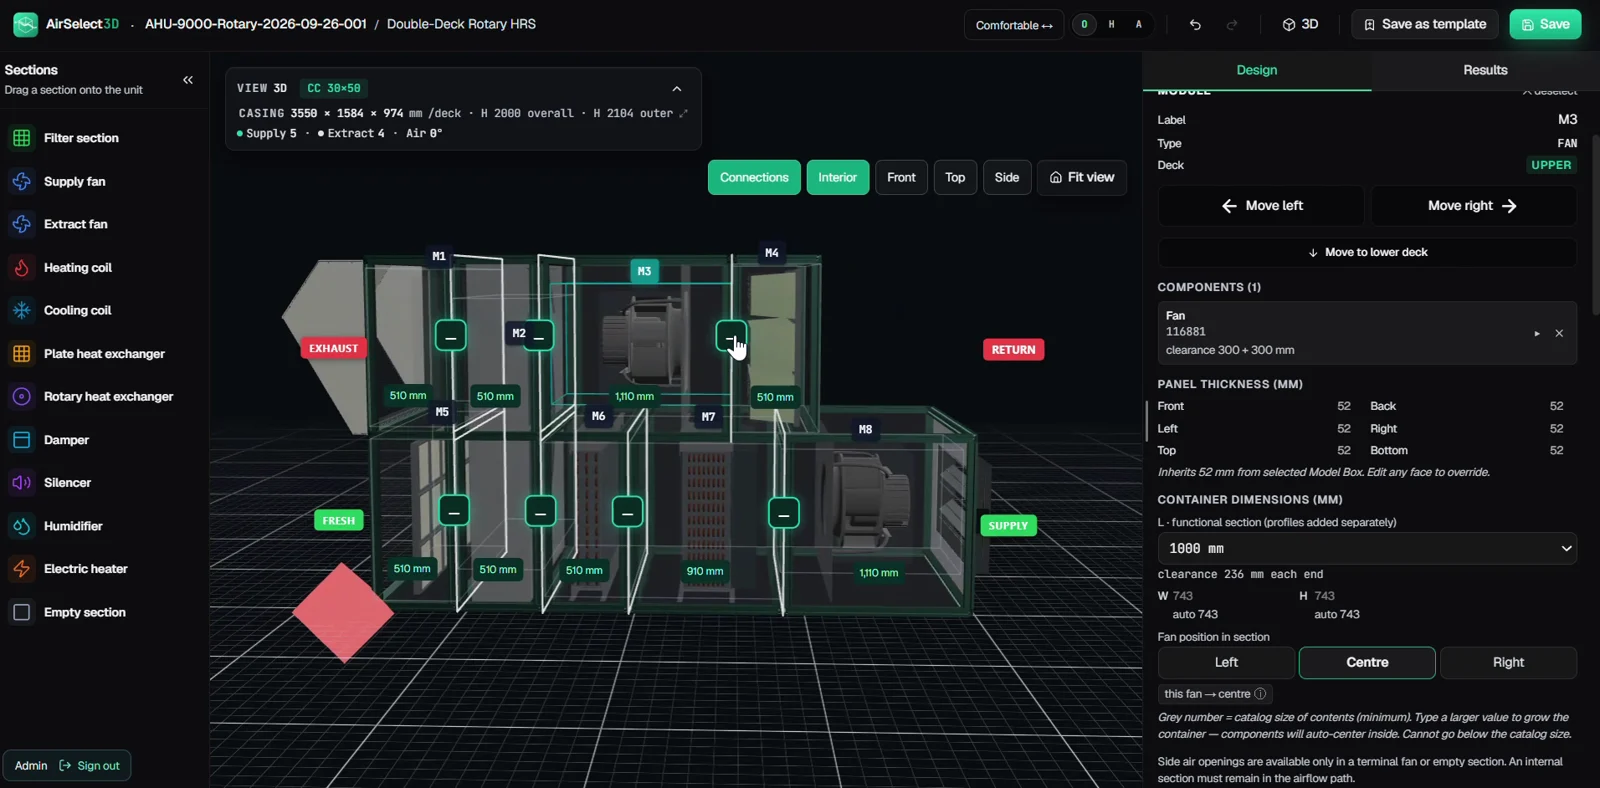Screen dimensions: 1600x788
Task: Click the info icon next to 'this fan → centre'
Action: click(x=1260, y=694)
